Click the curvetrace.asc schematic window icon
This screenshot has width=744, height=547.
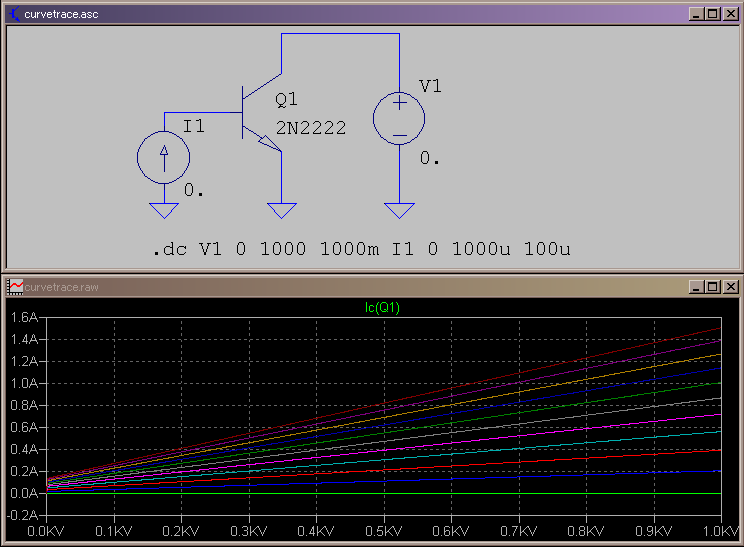[x=14, y=14]
